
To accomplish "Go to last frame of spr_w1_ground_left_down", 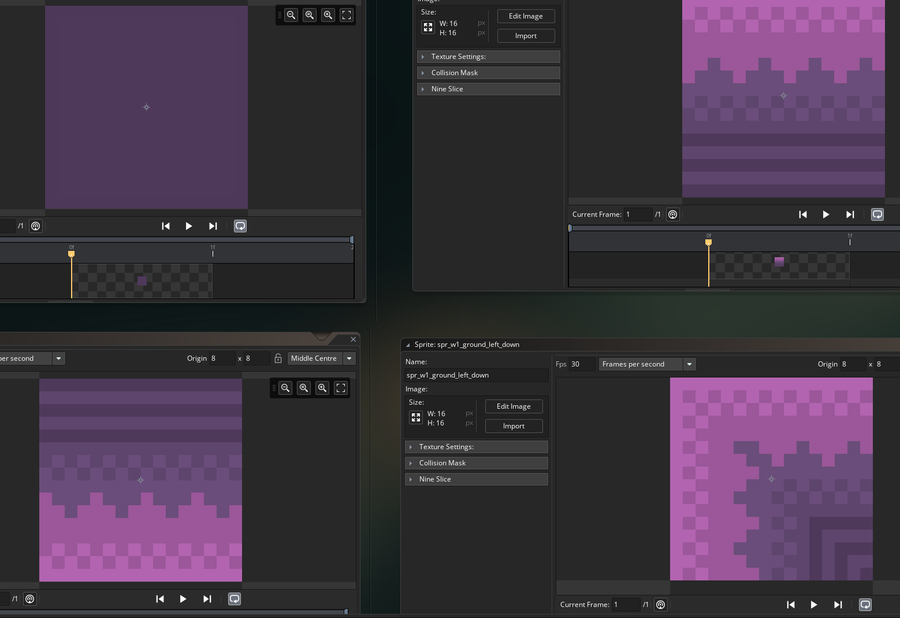I will (x=838, y=605).
